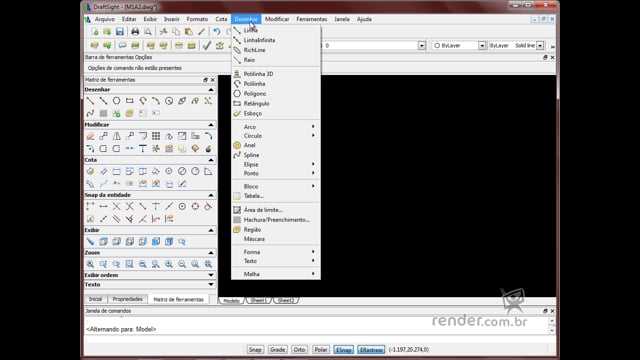This screenshot has width=640, height=360.
Task: Choose Retângulo from the Desenhar menu
Action: tap(276, 104)
